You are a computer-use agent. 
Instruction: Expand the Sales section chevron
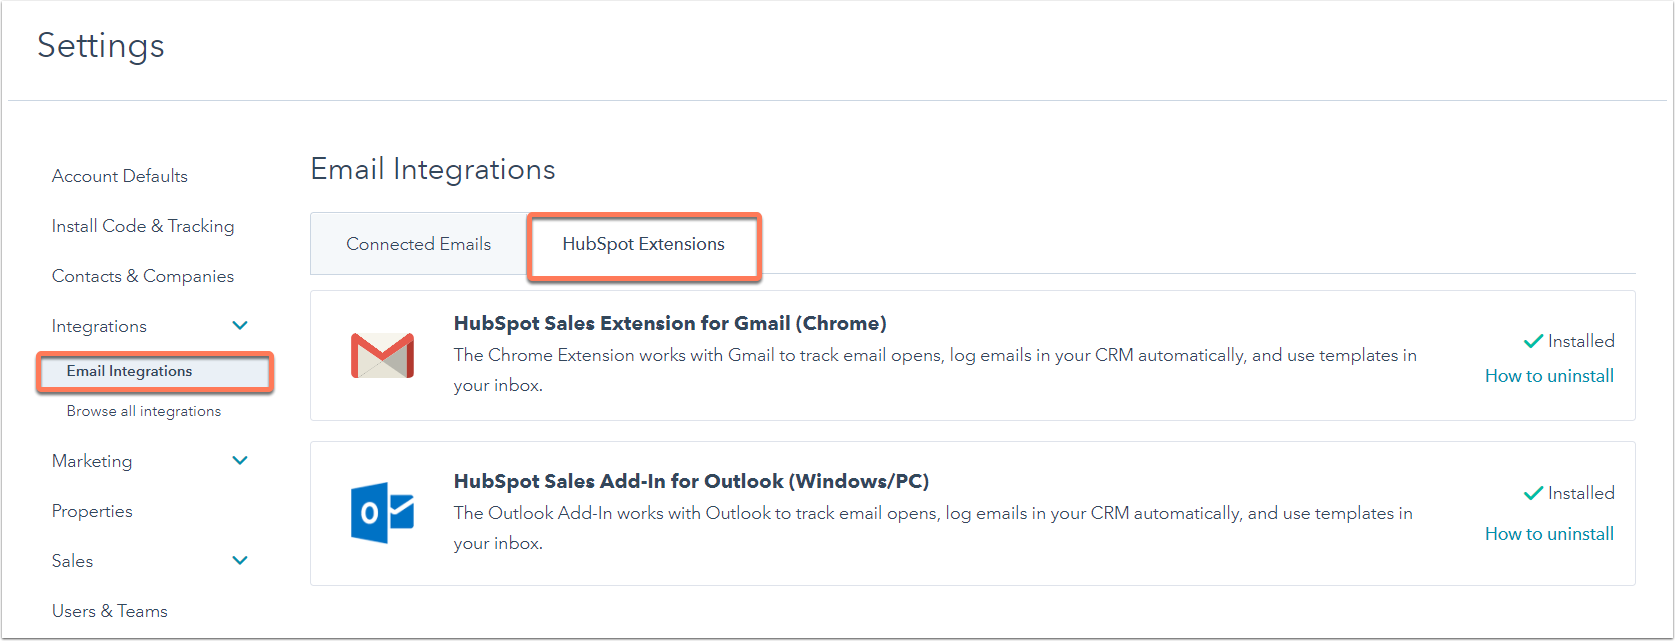click(240, 561)
